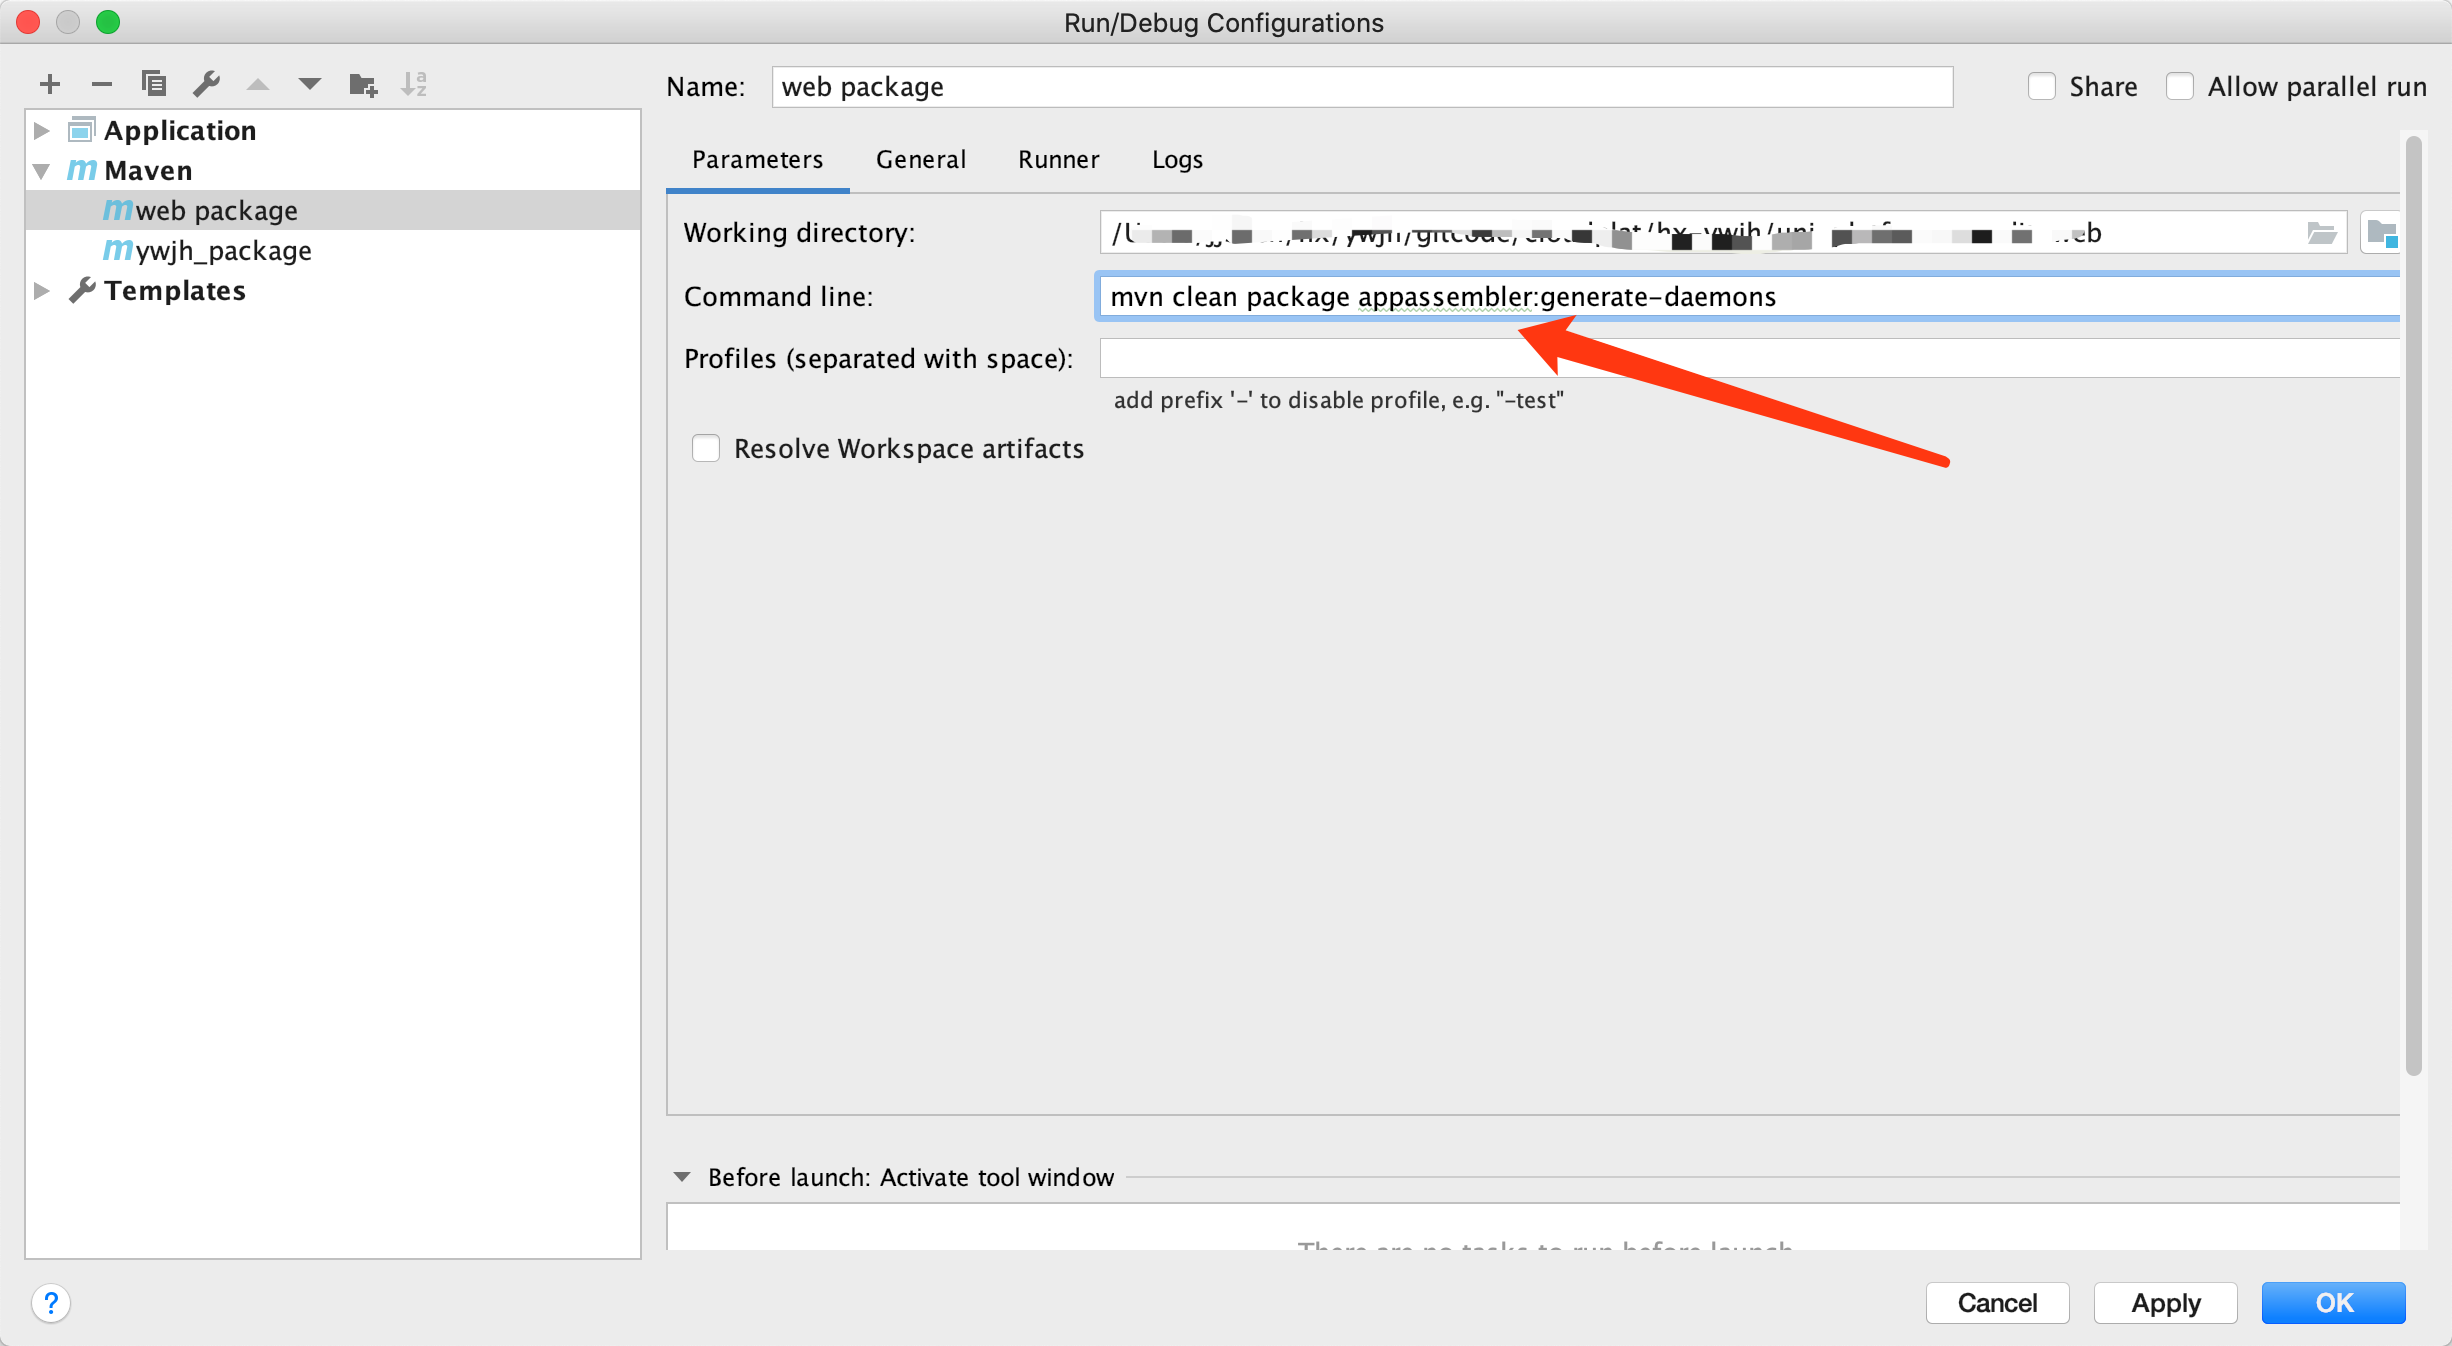Open help via the question mark icon
This screenshot has height=1346, width=2452.
click(x=51, y=1304)
